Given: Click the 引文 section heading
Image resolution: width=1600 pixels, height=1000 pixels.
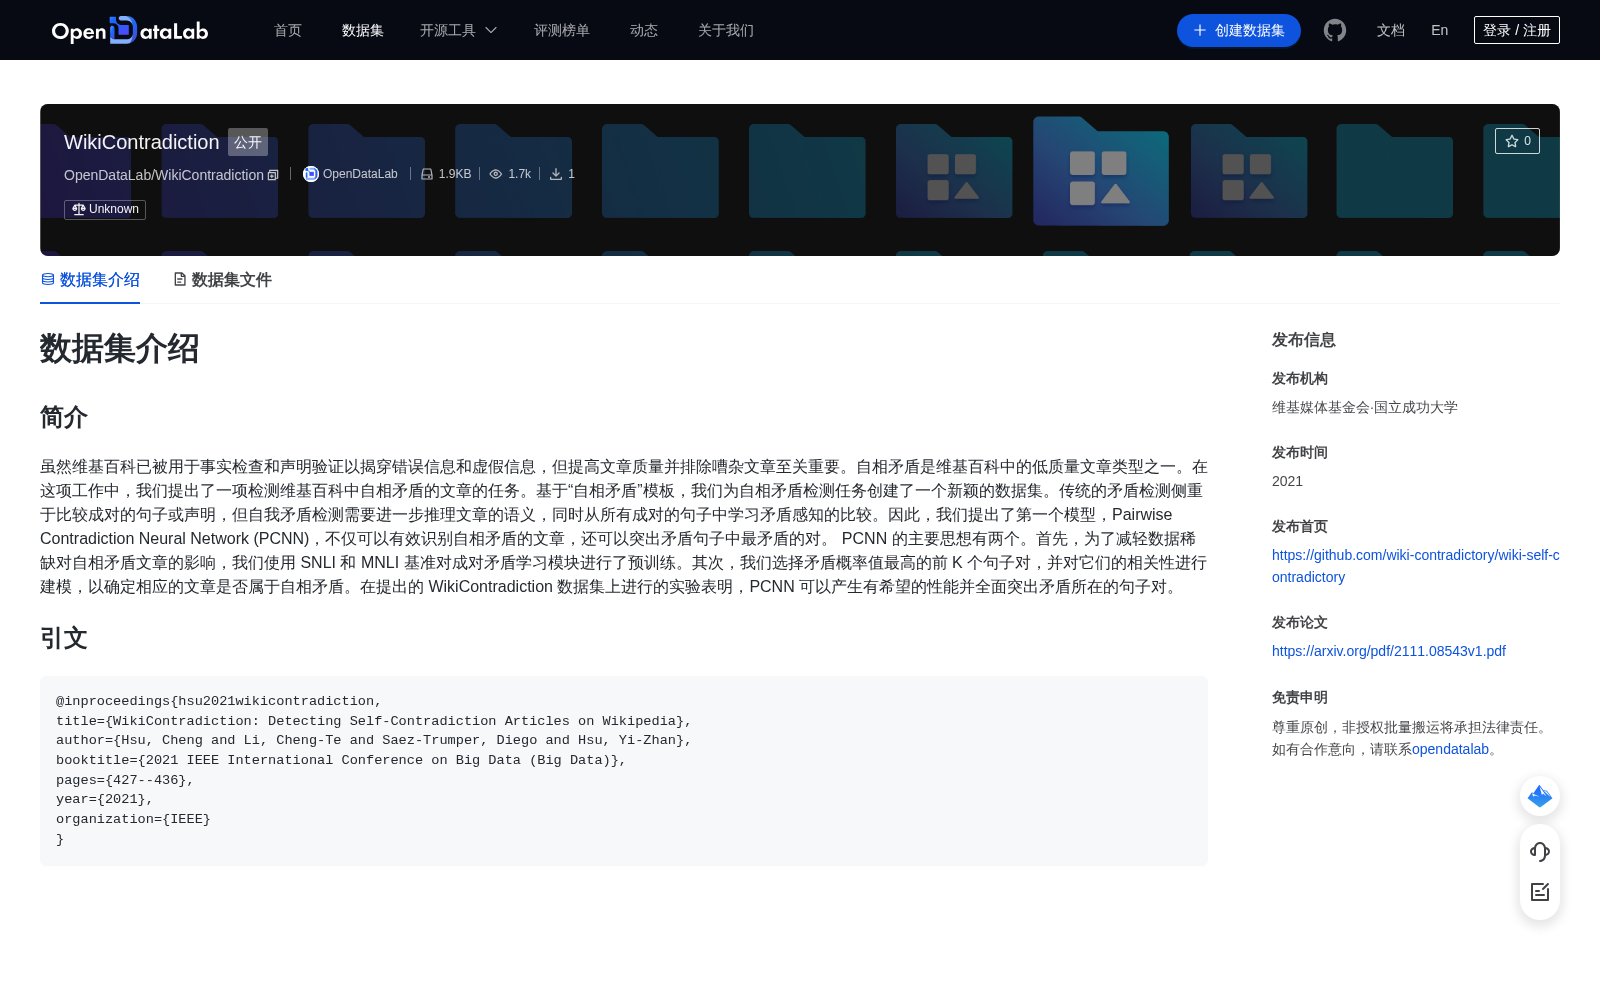Looking at the screenshot, I should (64, 638).
